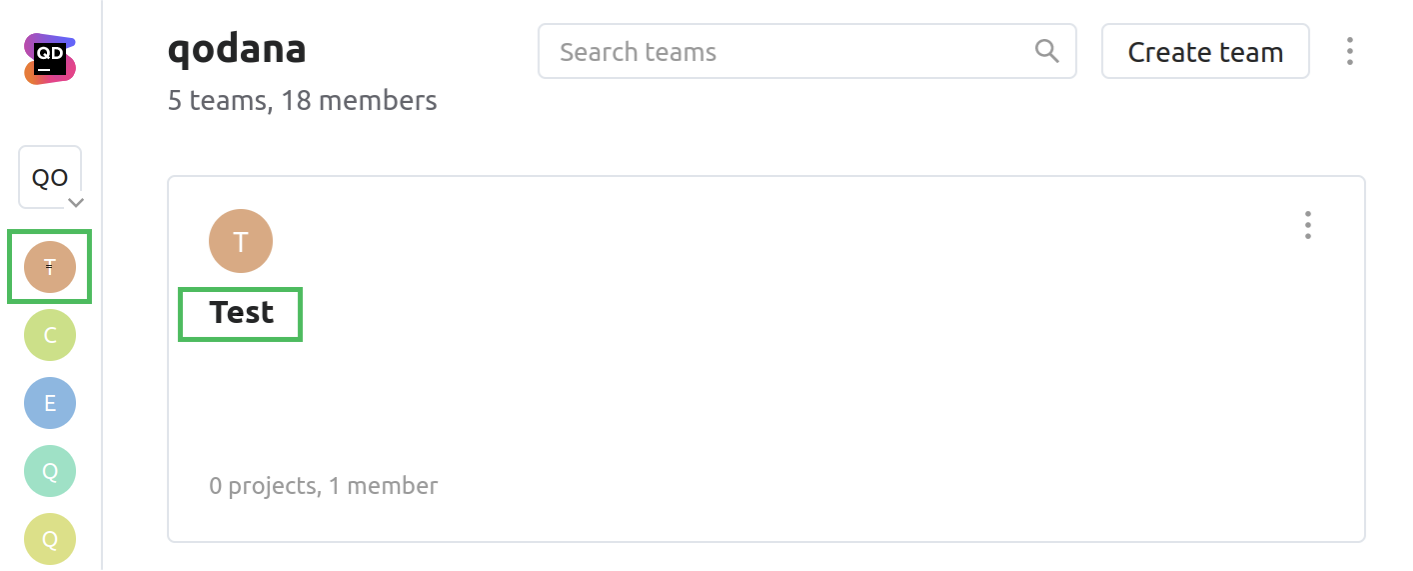Screen dimensions: 1413x571
Task: Click the "5 teams, 18 members" summary
Action: click(302, 101)
